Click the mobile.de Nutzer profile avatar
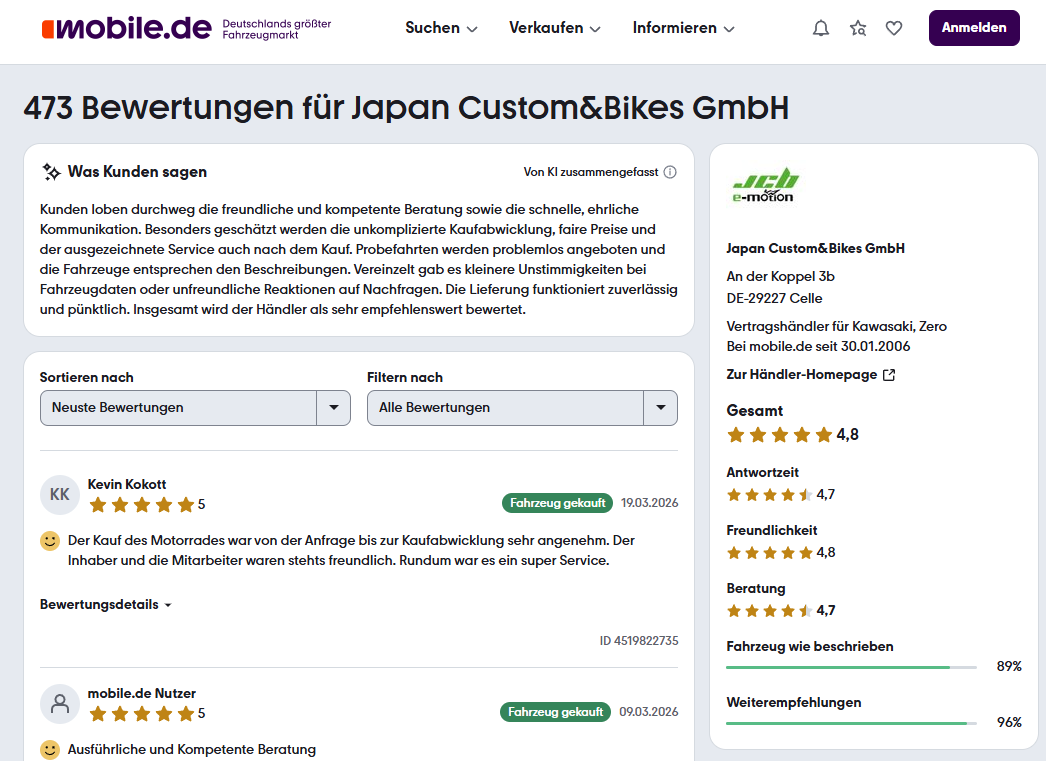Viewport: 1046px width, 761px height. tap(60, 703)
